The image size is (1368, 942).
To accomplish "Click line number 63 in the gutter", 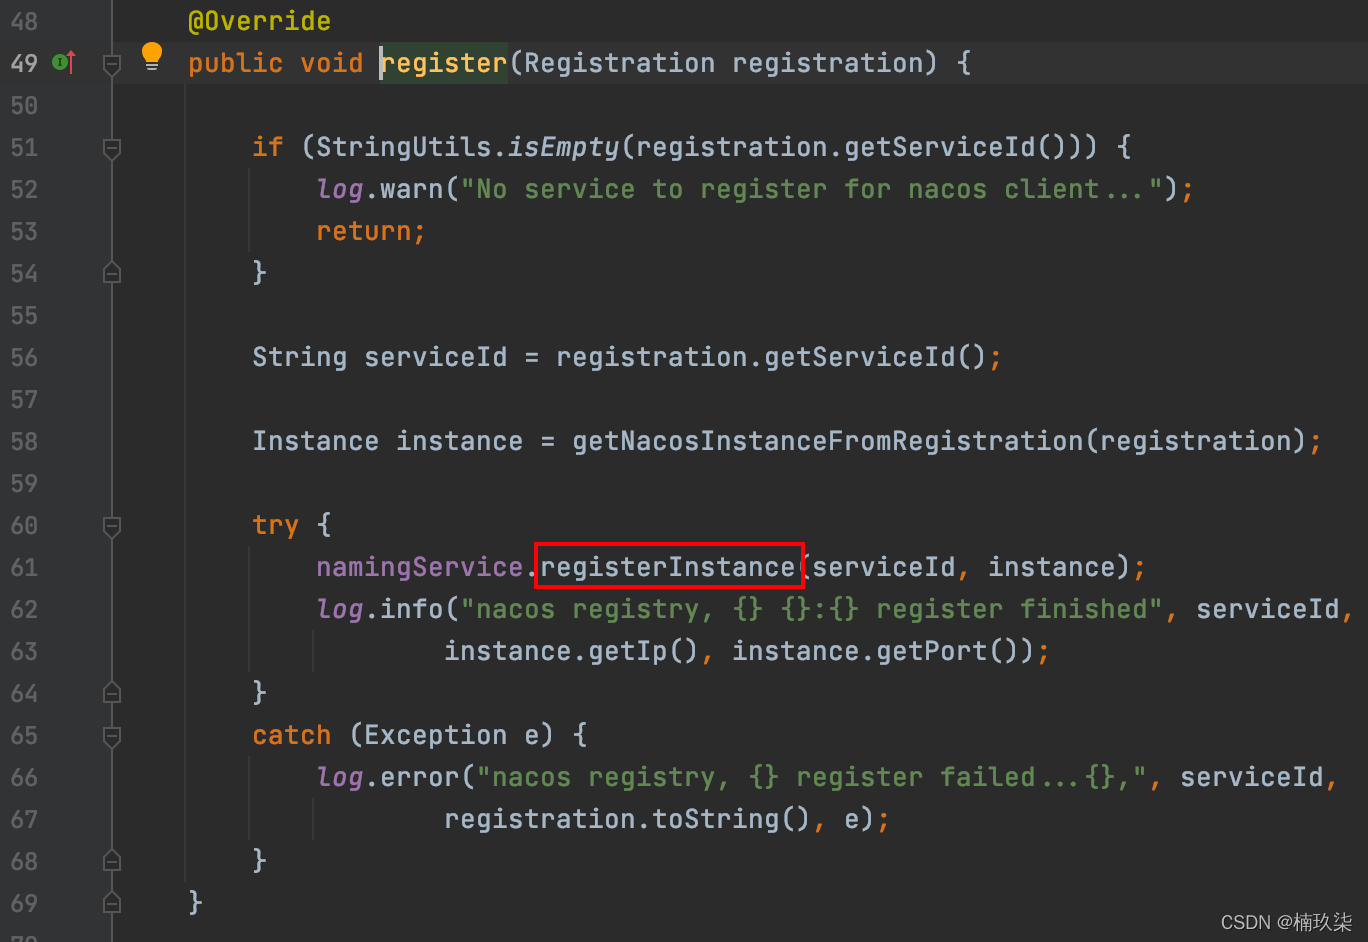I will [x=24, y=651].
